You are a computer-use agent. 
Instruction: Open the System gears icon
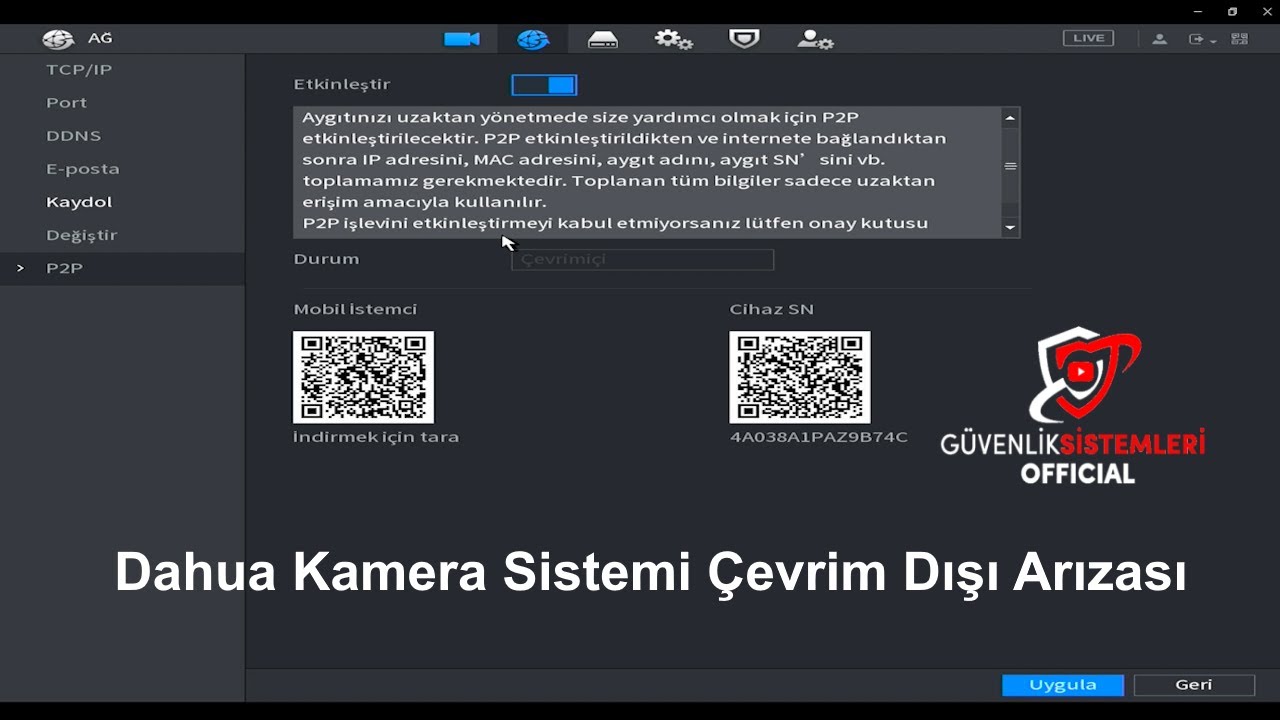tap(673, 39)
